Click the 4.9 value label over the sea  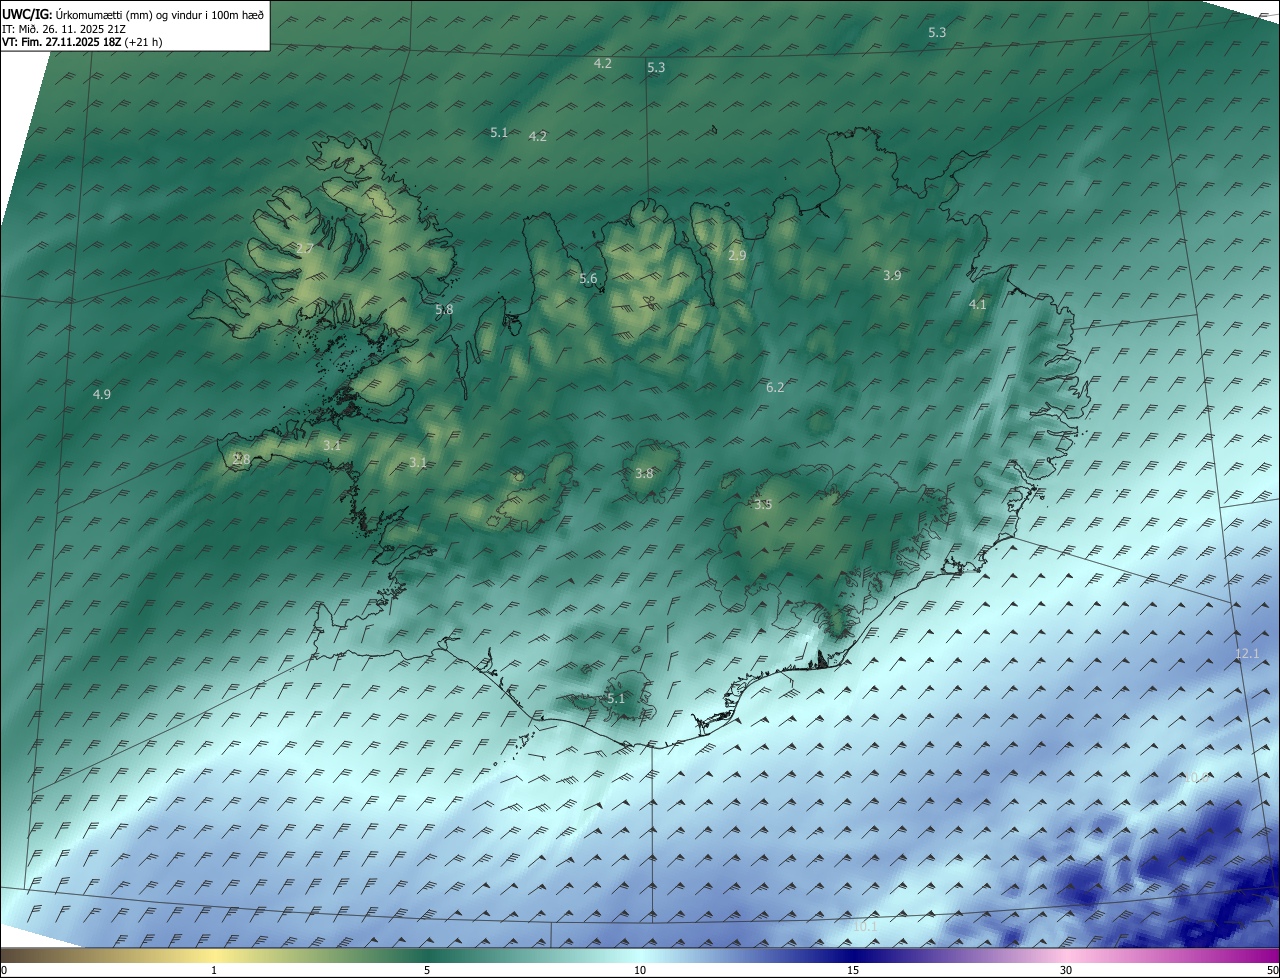(102, 395)
